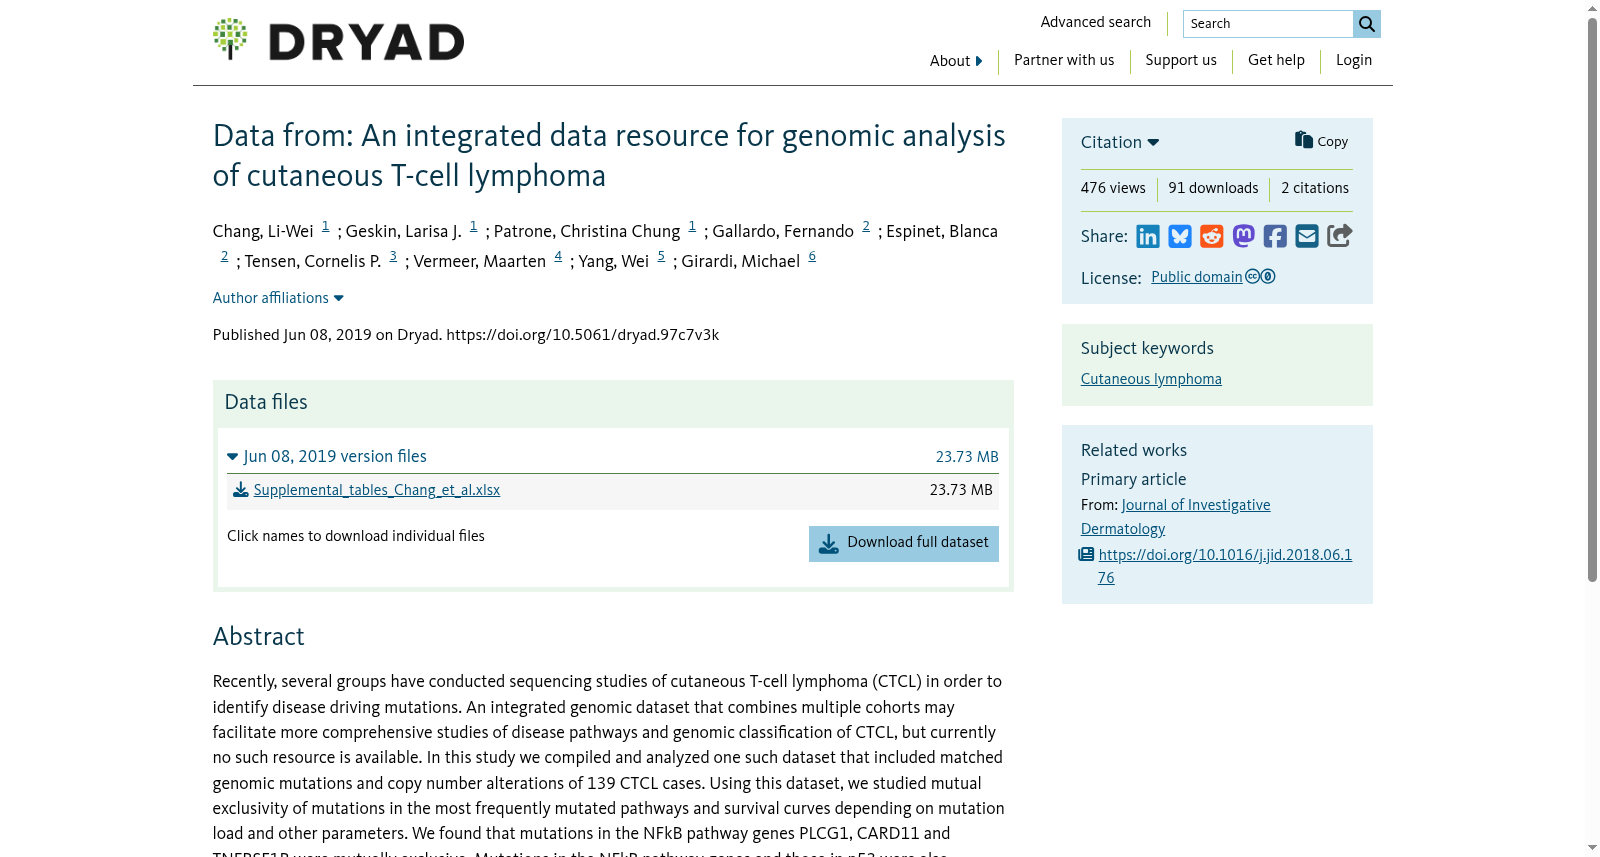Share dataset on Bluesky
1600x857 pixels.
coord(1180,236)
